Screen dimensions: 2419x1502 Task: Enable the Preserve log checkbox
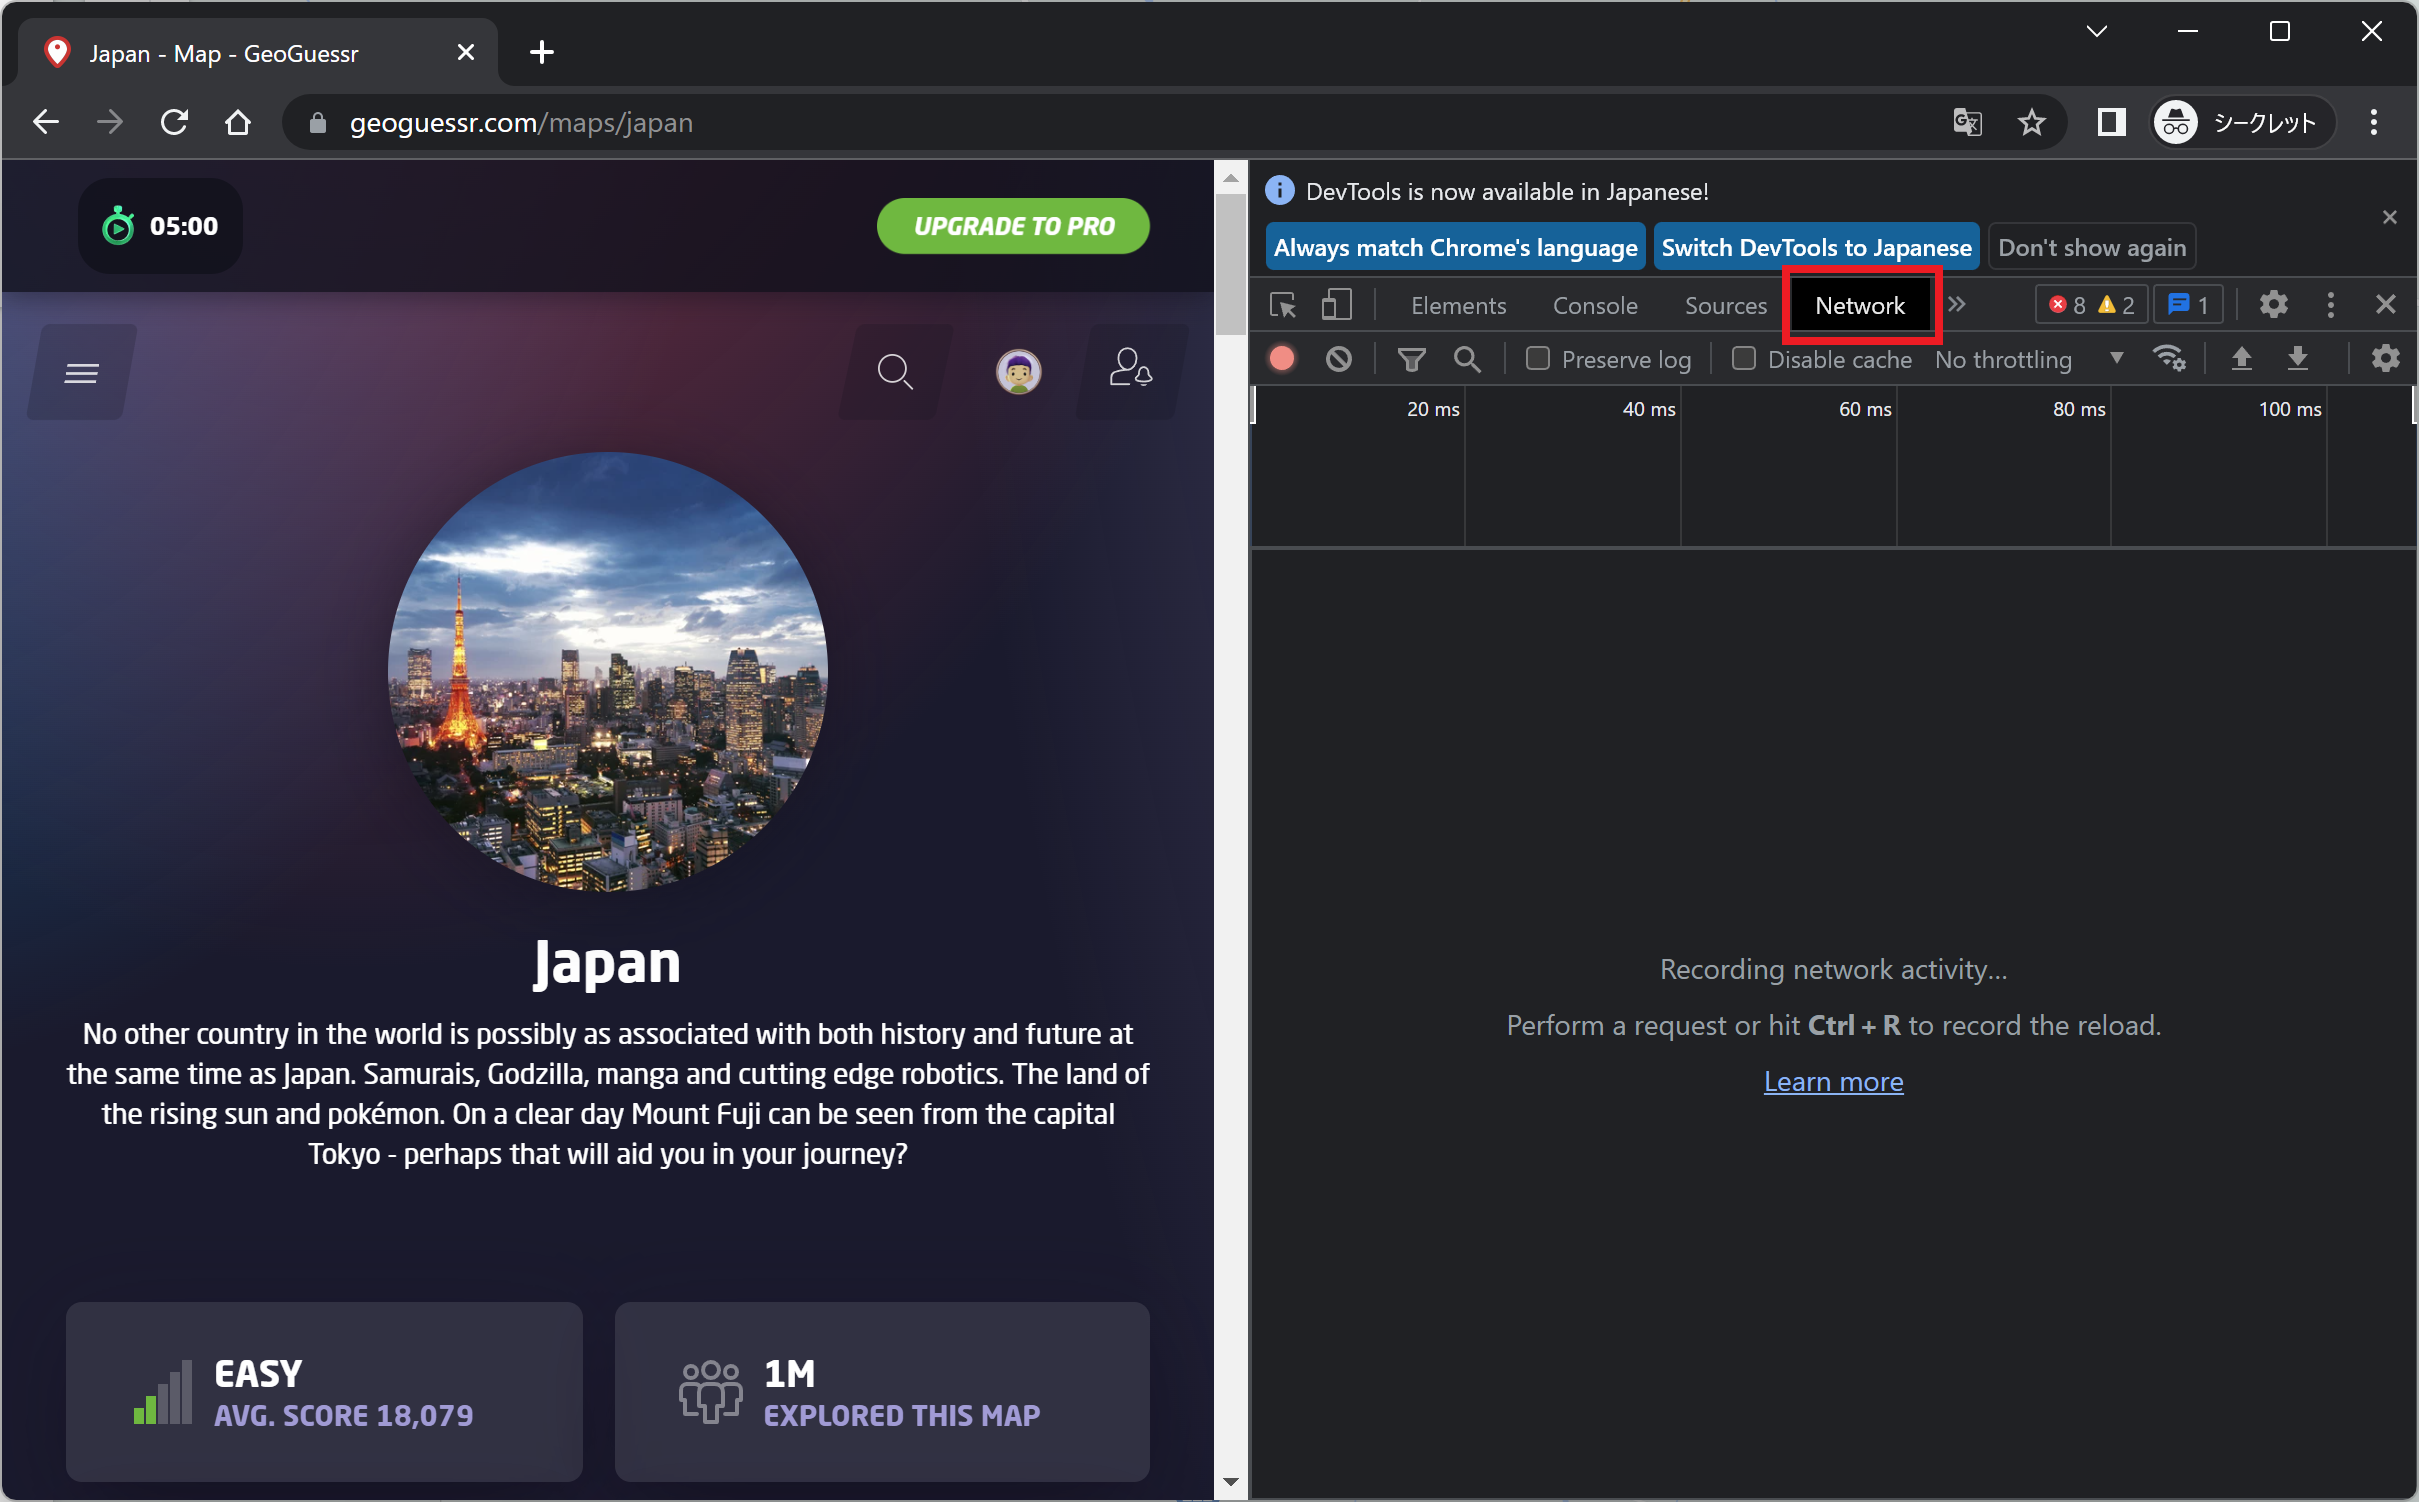tap(1537, 358)
